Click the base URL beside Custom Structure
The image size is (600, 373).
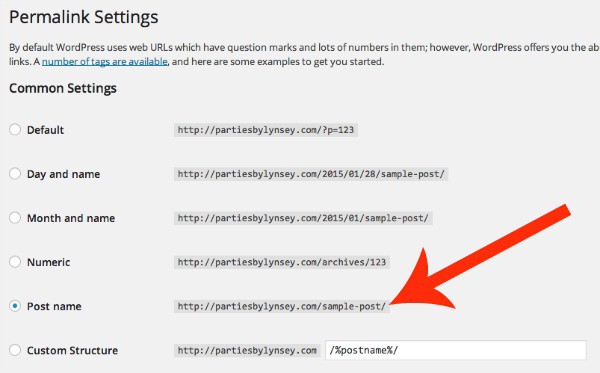click(x=247, y=350)
